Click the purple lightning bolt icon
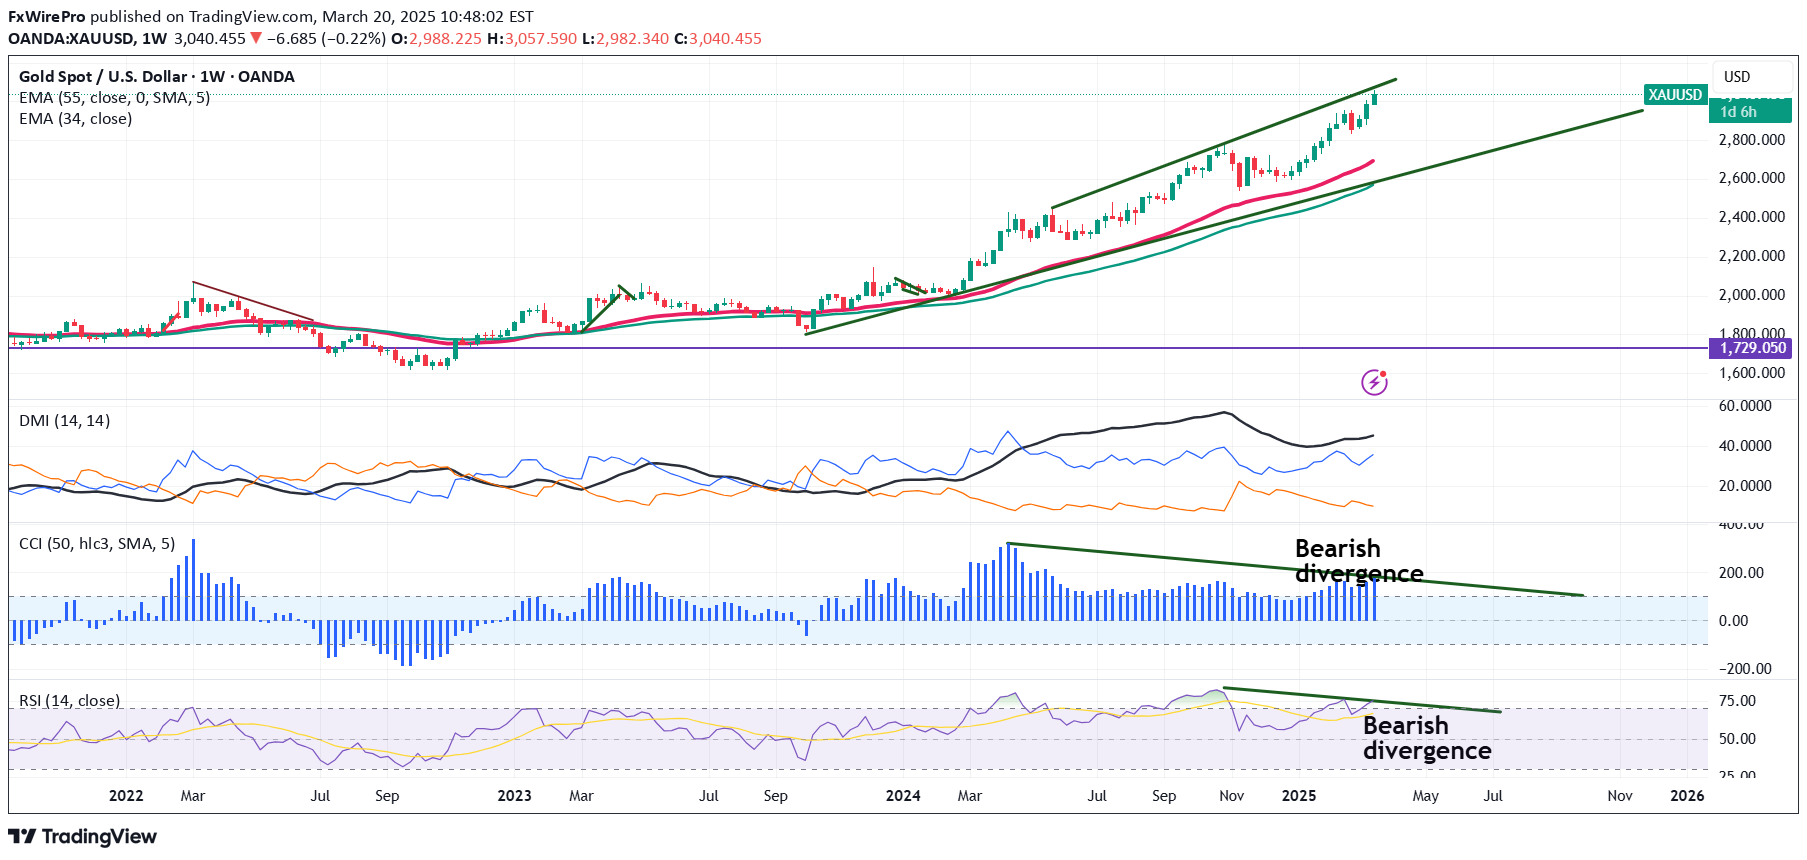 [1374, 381]
